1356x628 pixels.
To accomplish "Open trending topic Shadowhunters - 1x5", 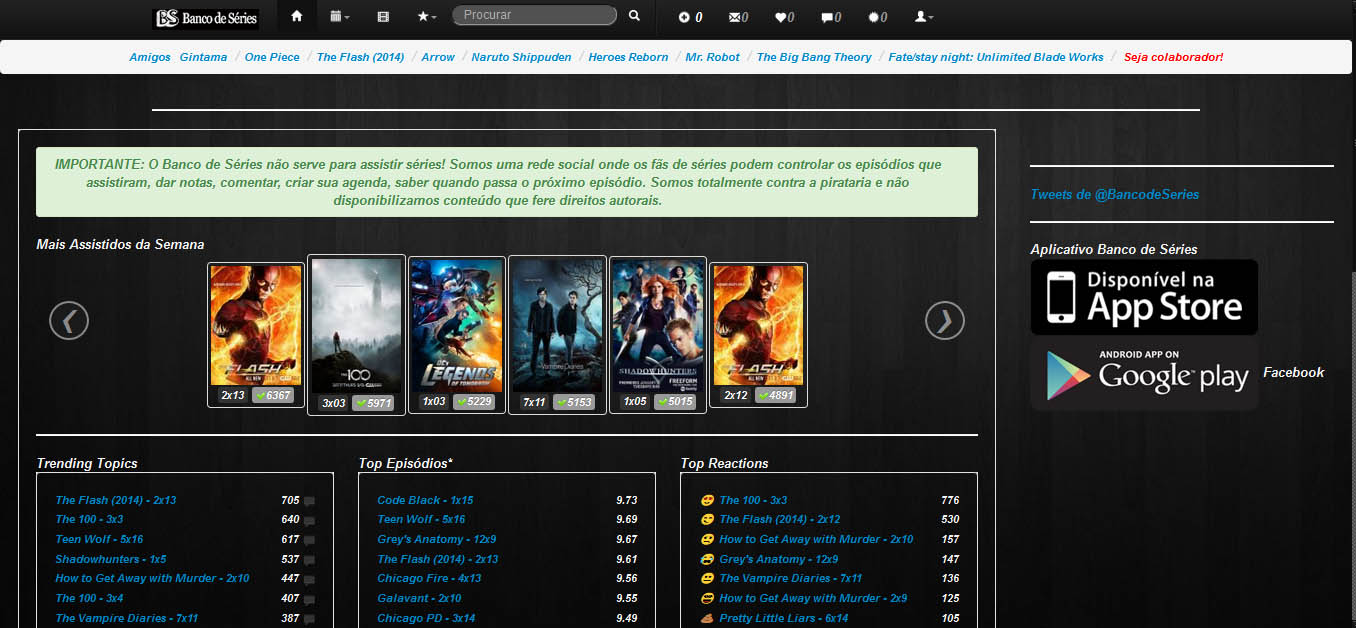I will coord(111,559).
